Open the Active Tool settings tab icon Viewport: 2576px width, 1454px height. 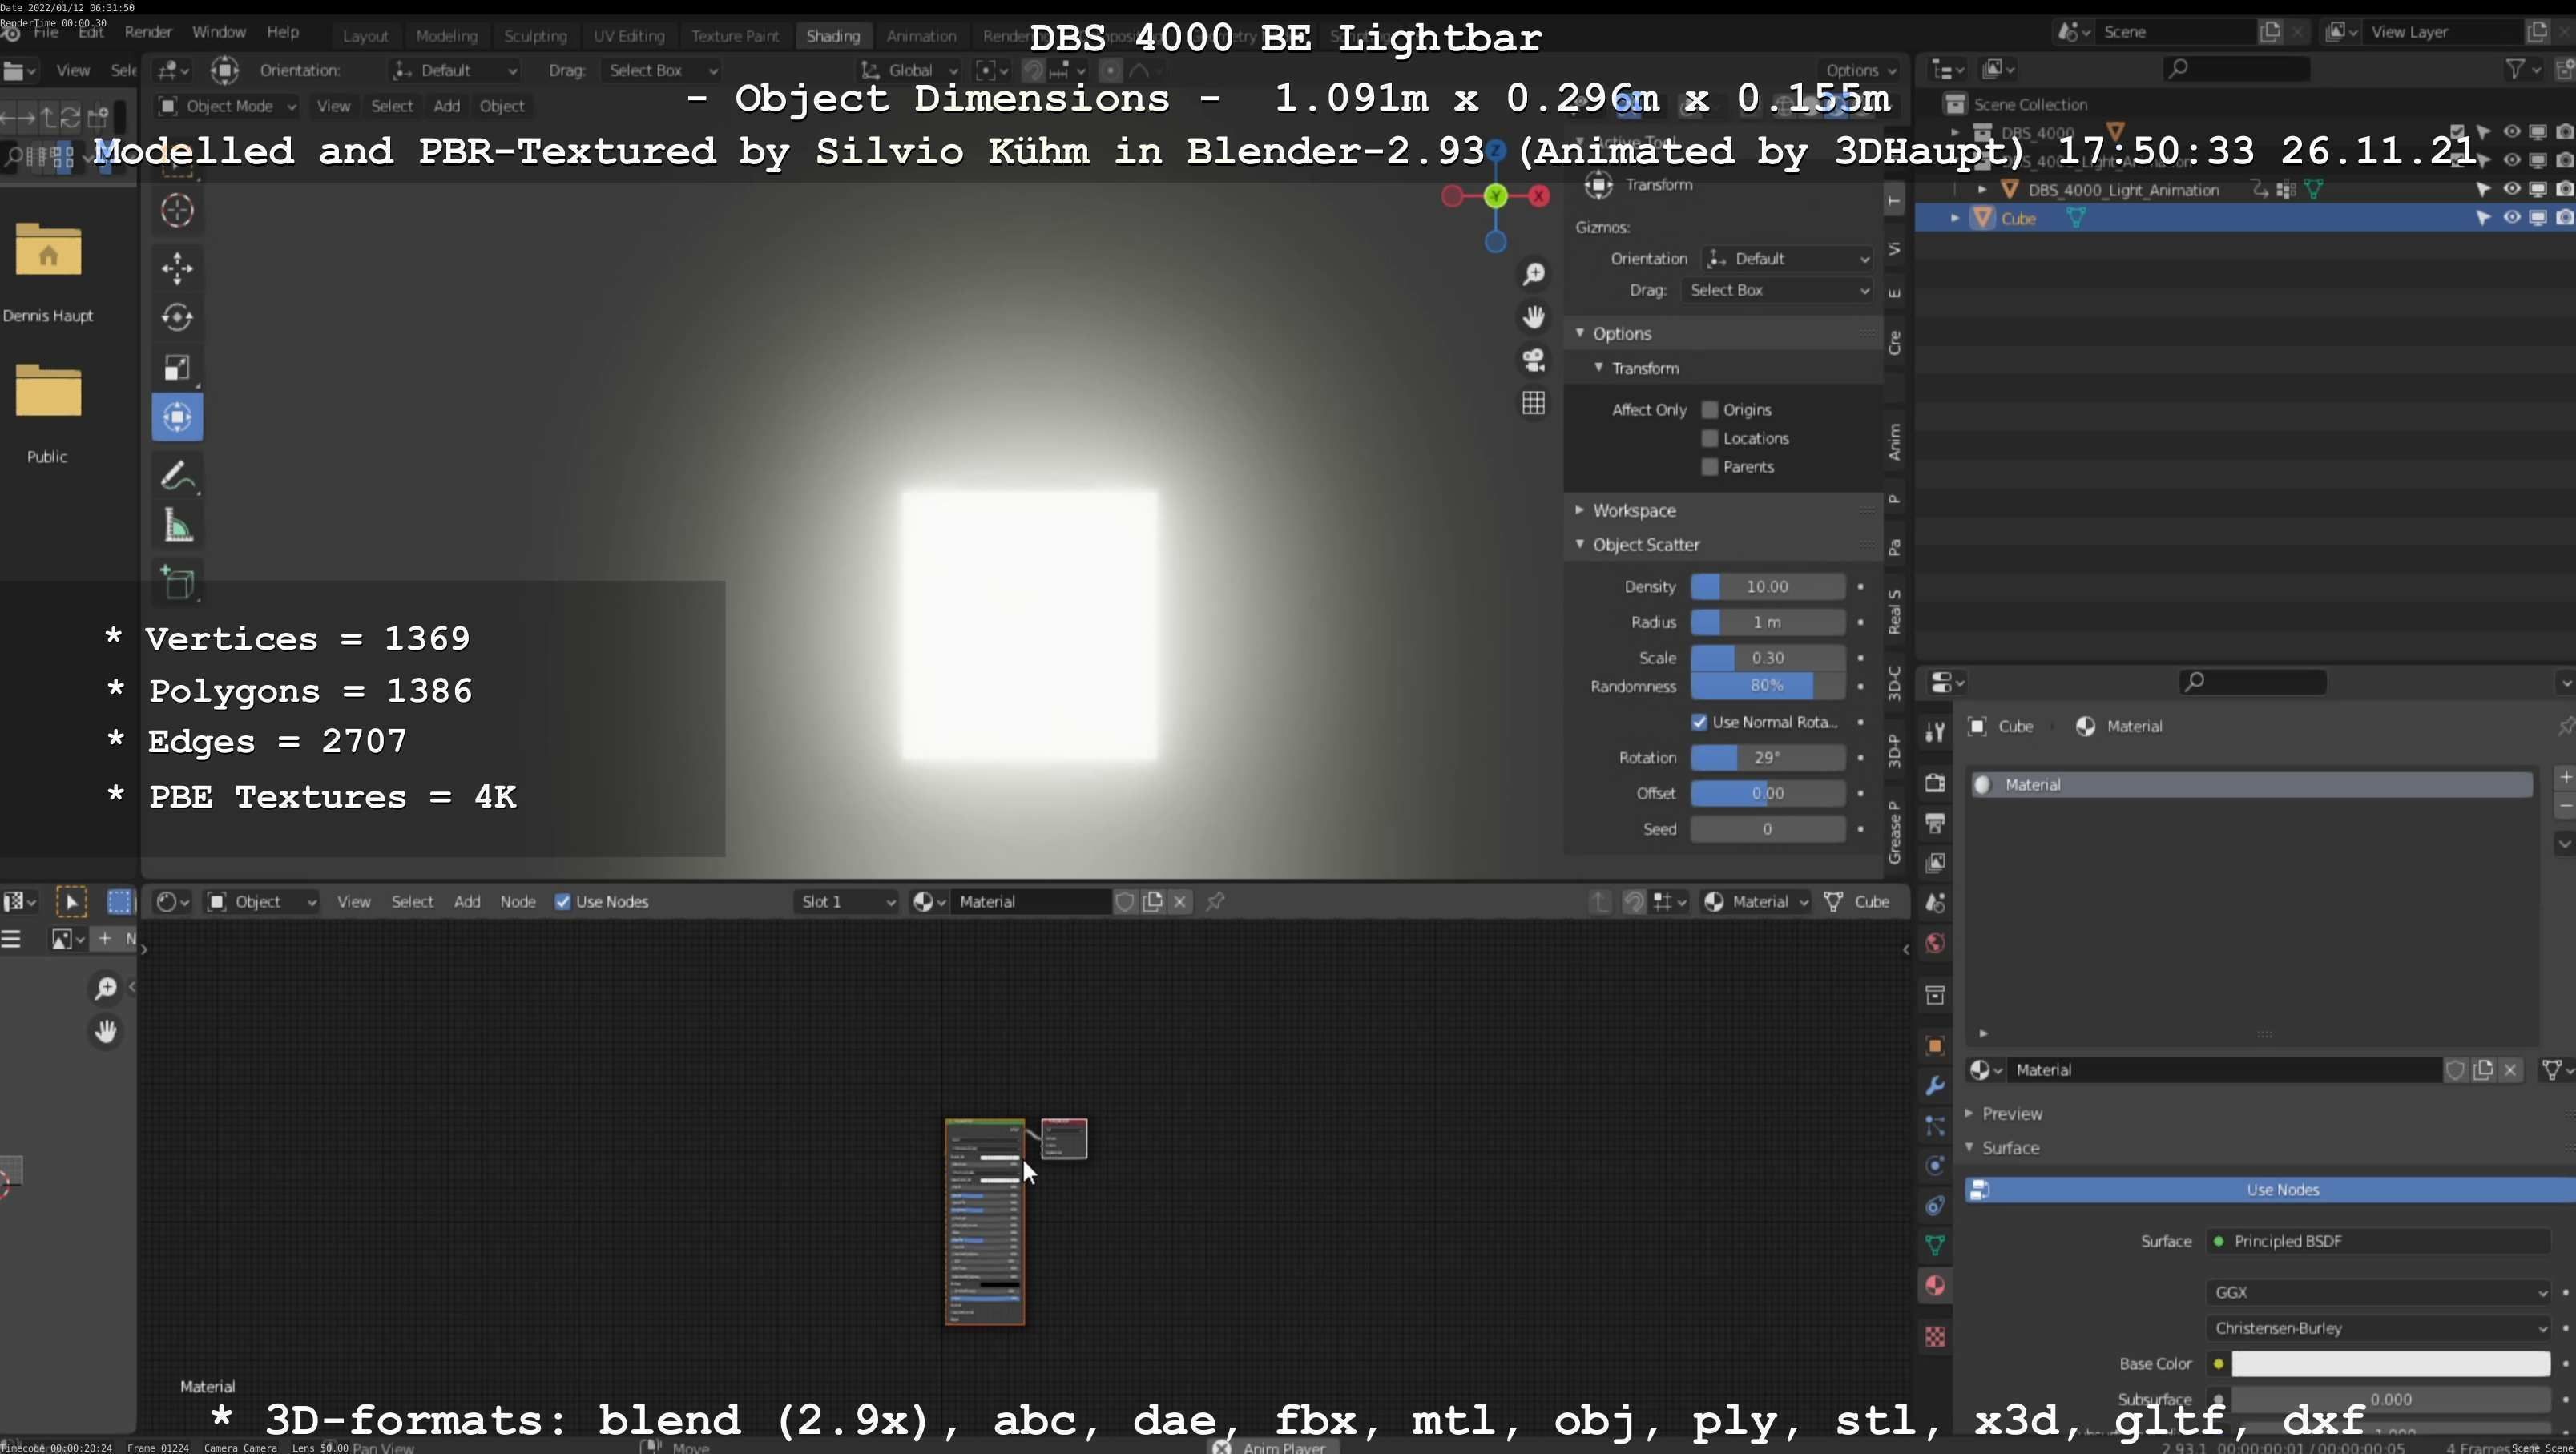tap(1935, 732)
